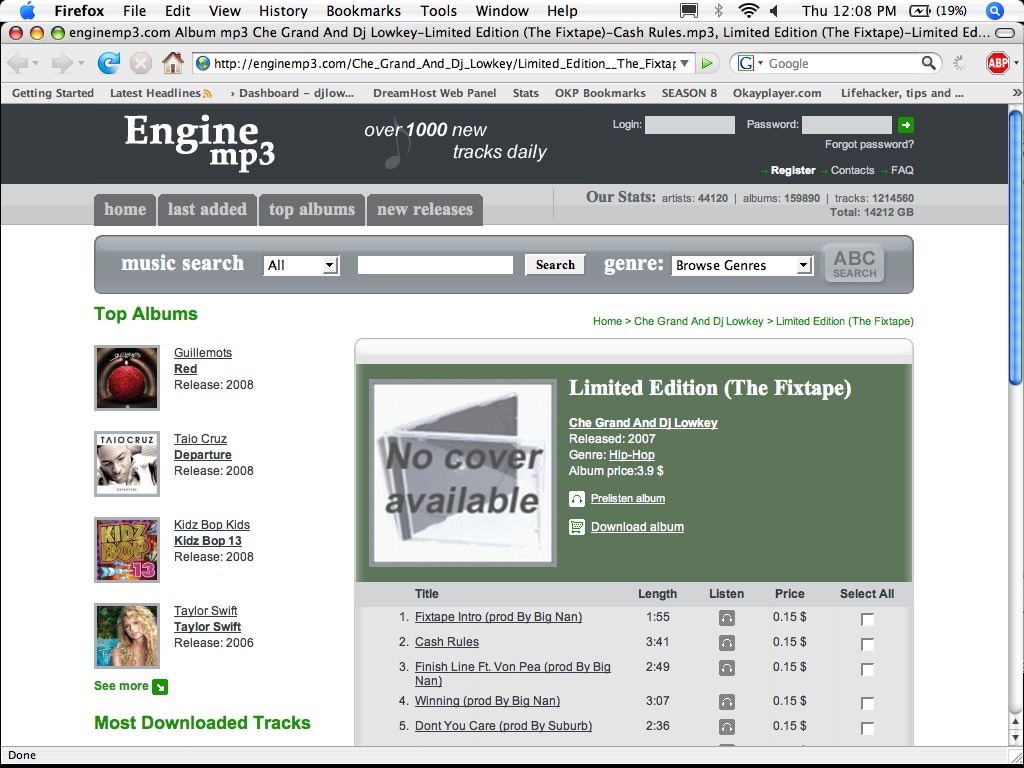Viewport: 1024px width, 768px height.
Task: Click the Password input field
Action: coord(846,125)
